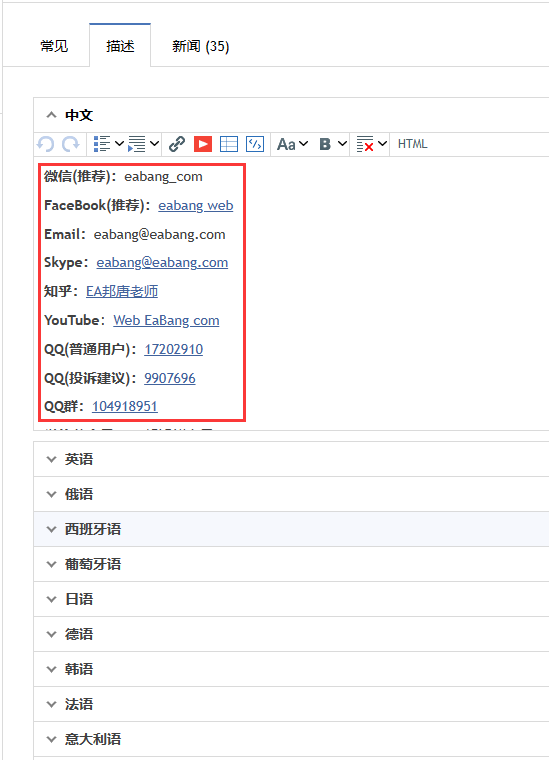
Task: Click the Aa font size icon
Action: (x=286, y=144)
